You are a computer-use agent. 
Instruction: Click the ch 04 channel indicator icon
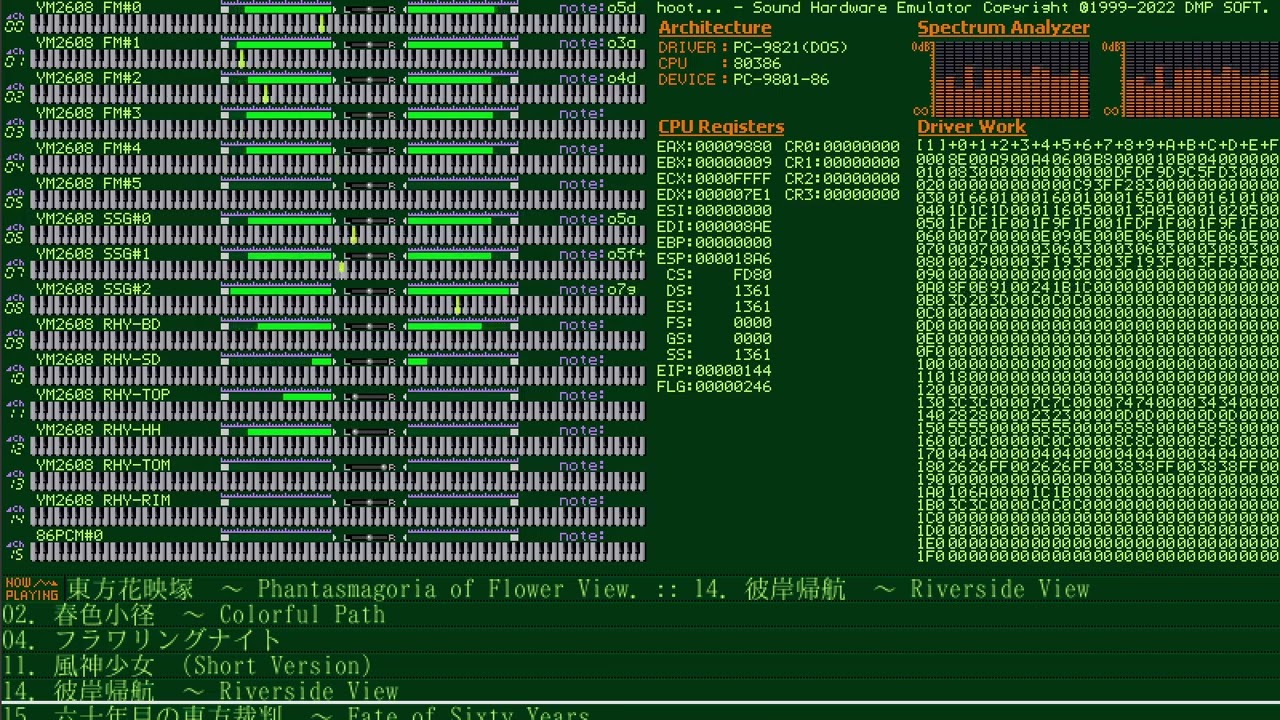[15, 163]
